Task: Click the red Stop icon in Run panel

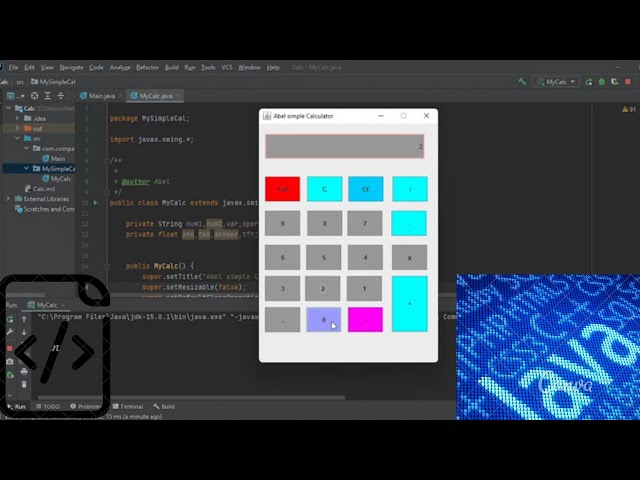Action: 10,348
